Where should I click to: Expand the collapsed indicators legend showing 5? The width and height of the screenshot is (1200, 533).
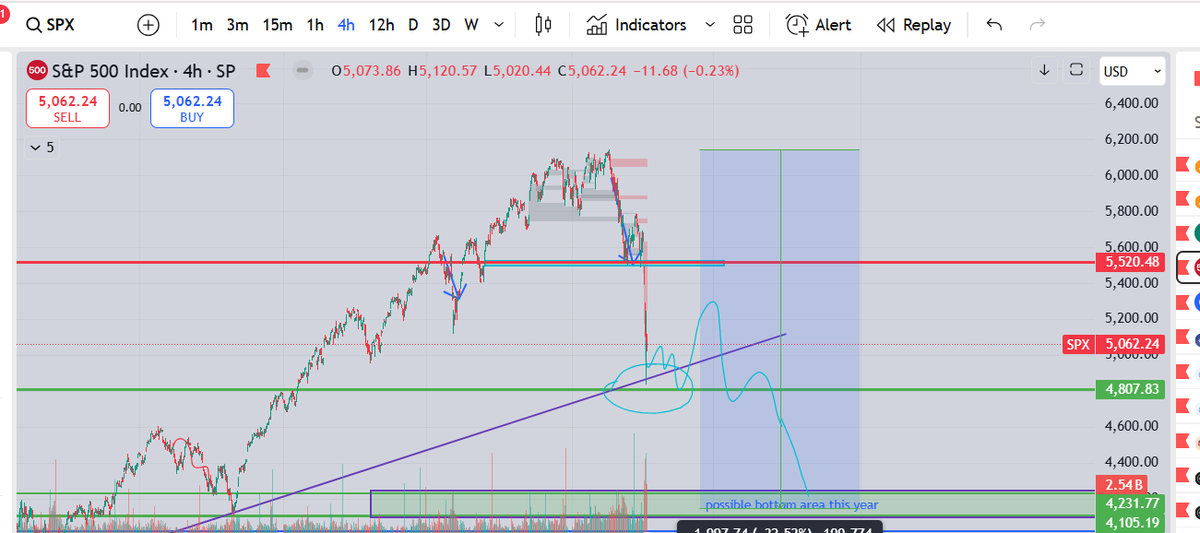pos(42,148)
